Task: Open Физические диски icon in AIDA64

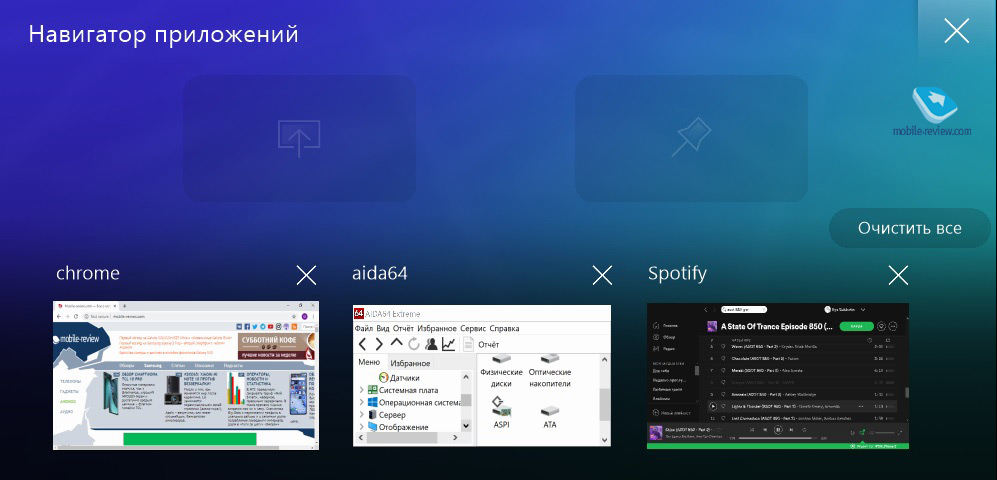Action: [501, 372]
